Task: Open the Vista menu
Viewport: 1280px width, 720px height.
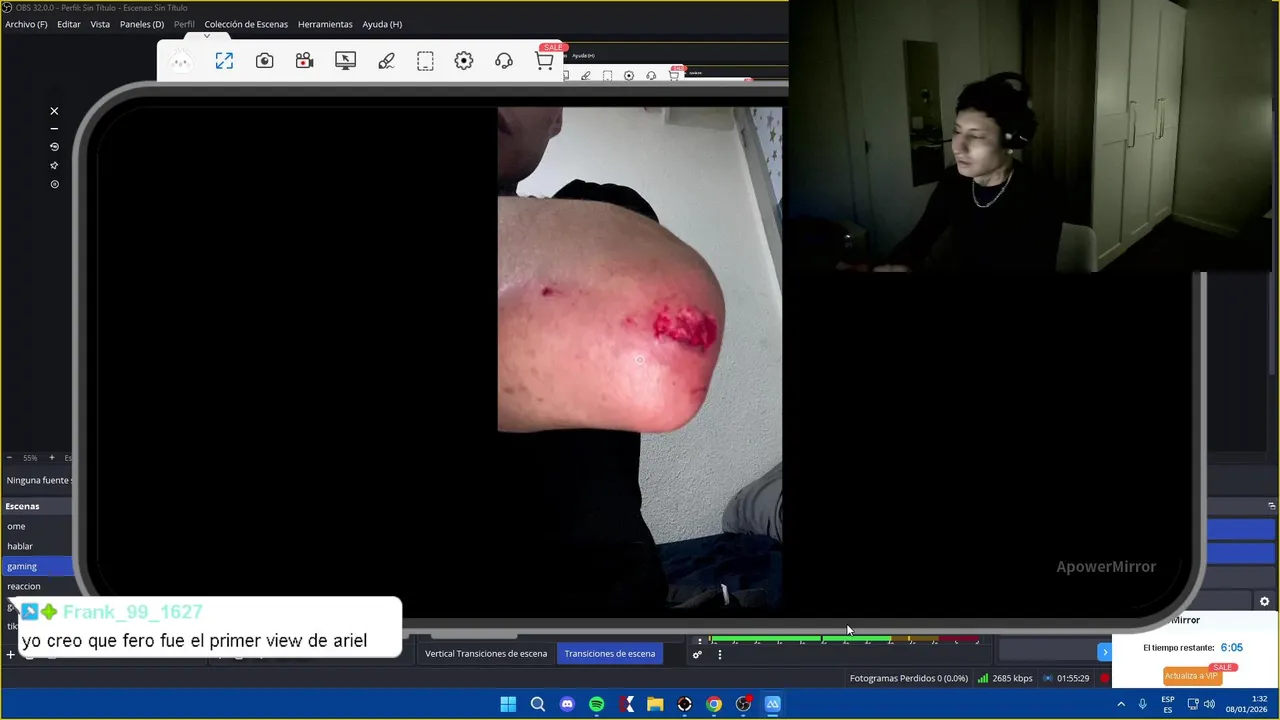Action: point(100,24)
